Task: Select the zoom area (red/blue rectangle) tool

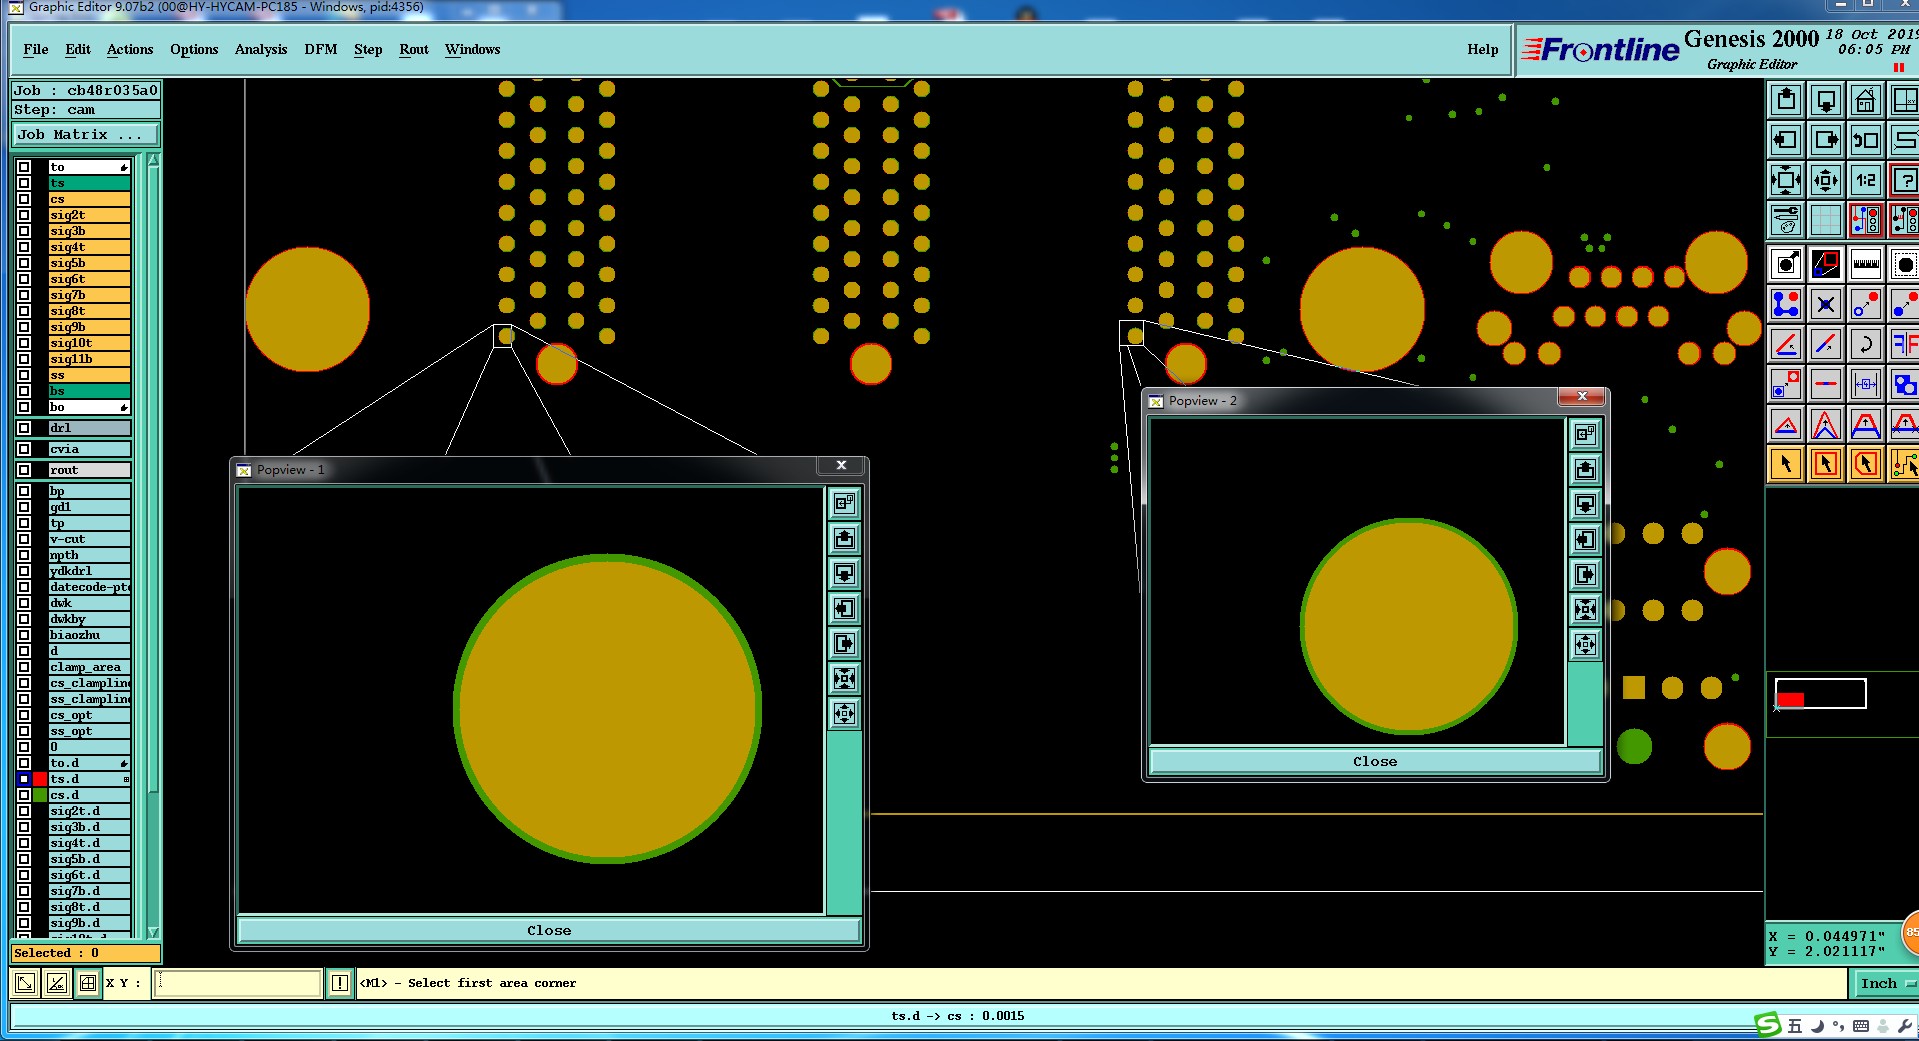Action: click(x=1826, y=264)
